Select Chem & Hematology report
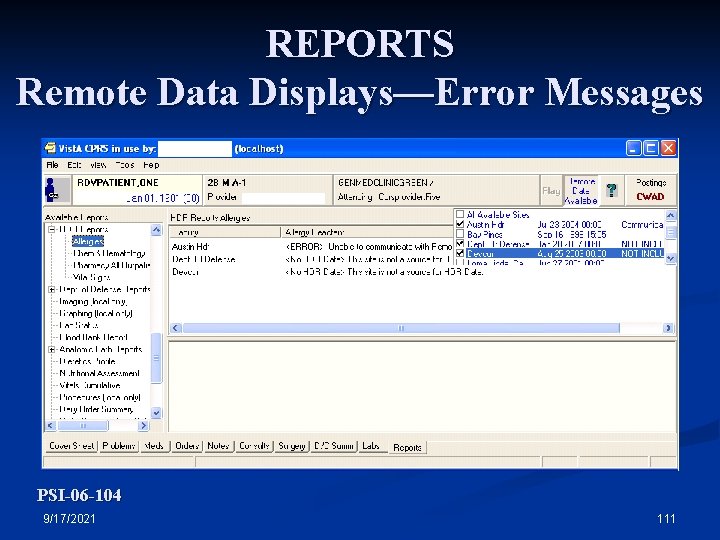The height and width of the screenshot is (540, 720). (109, 253)
